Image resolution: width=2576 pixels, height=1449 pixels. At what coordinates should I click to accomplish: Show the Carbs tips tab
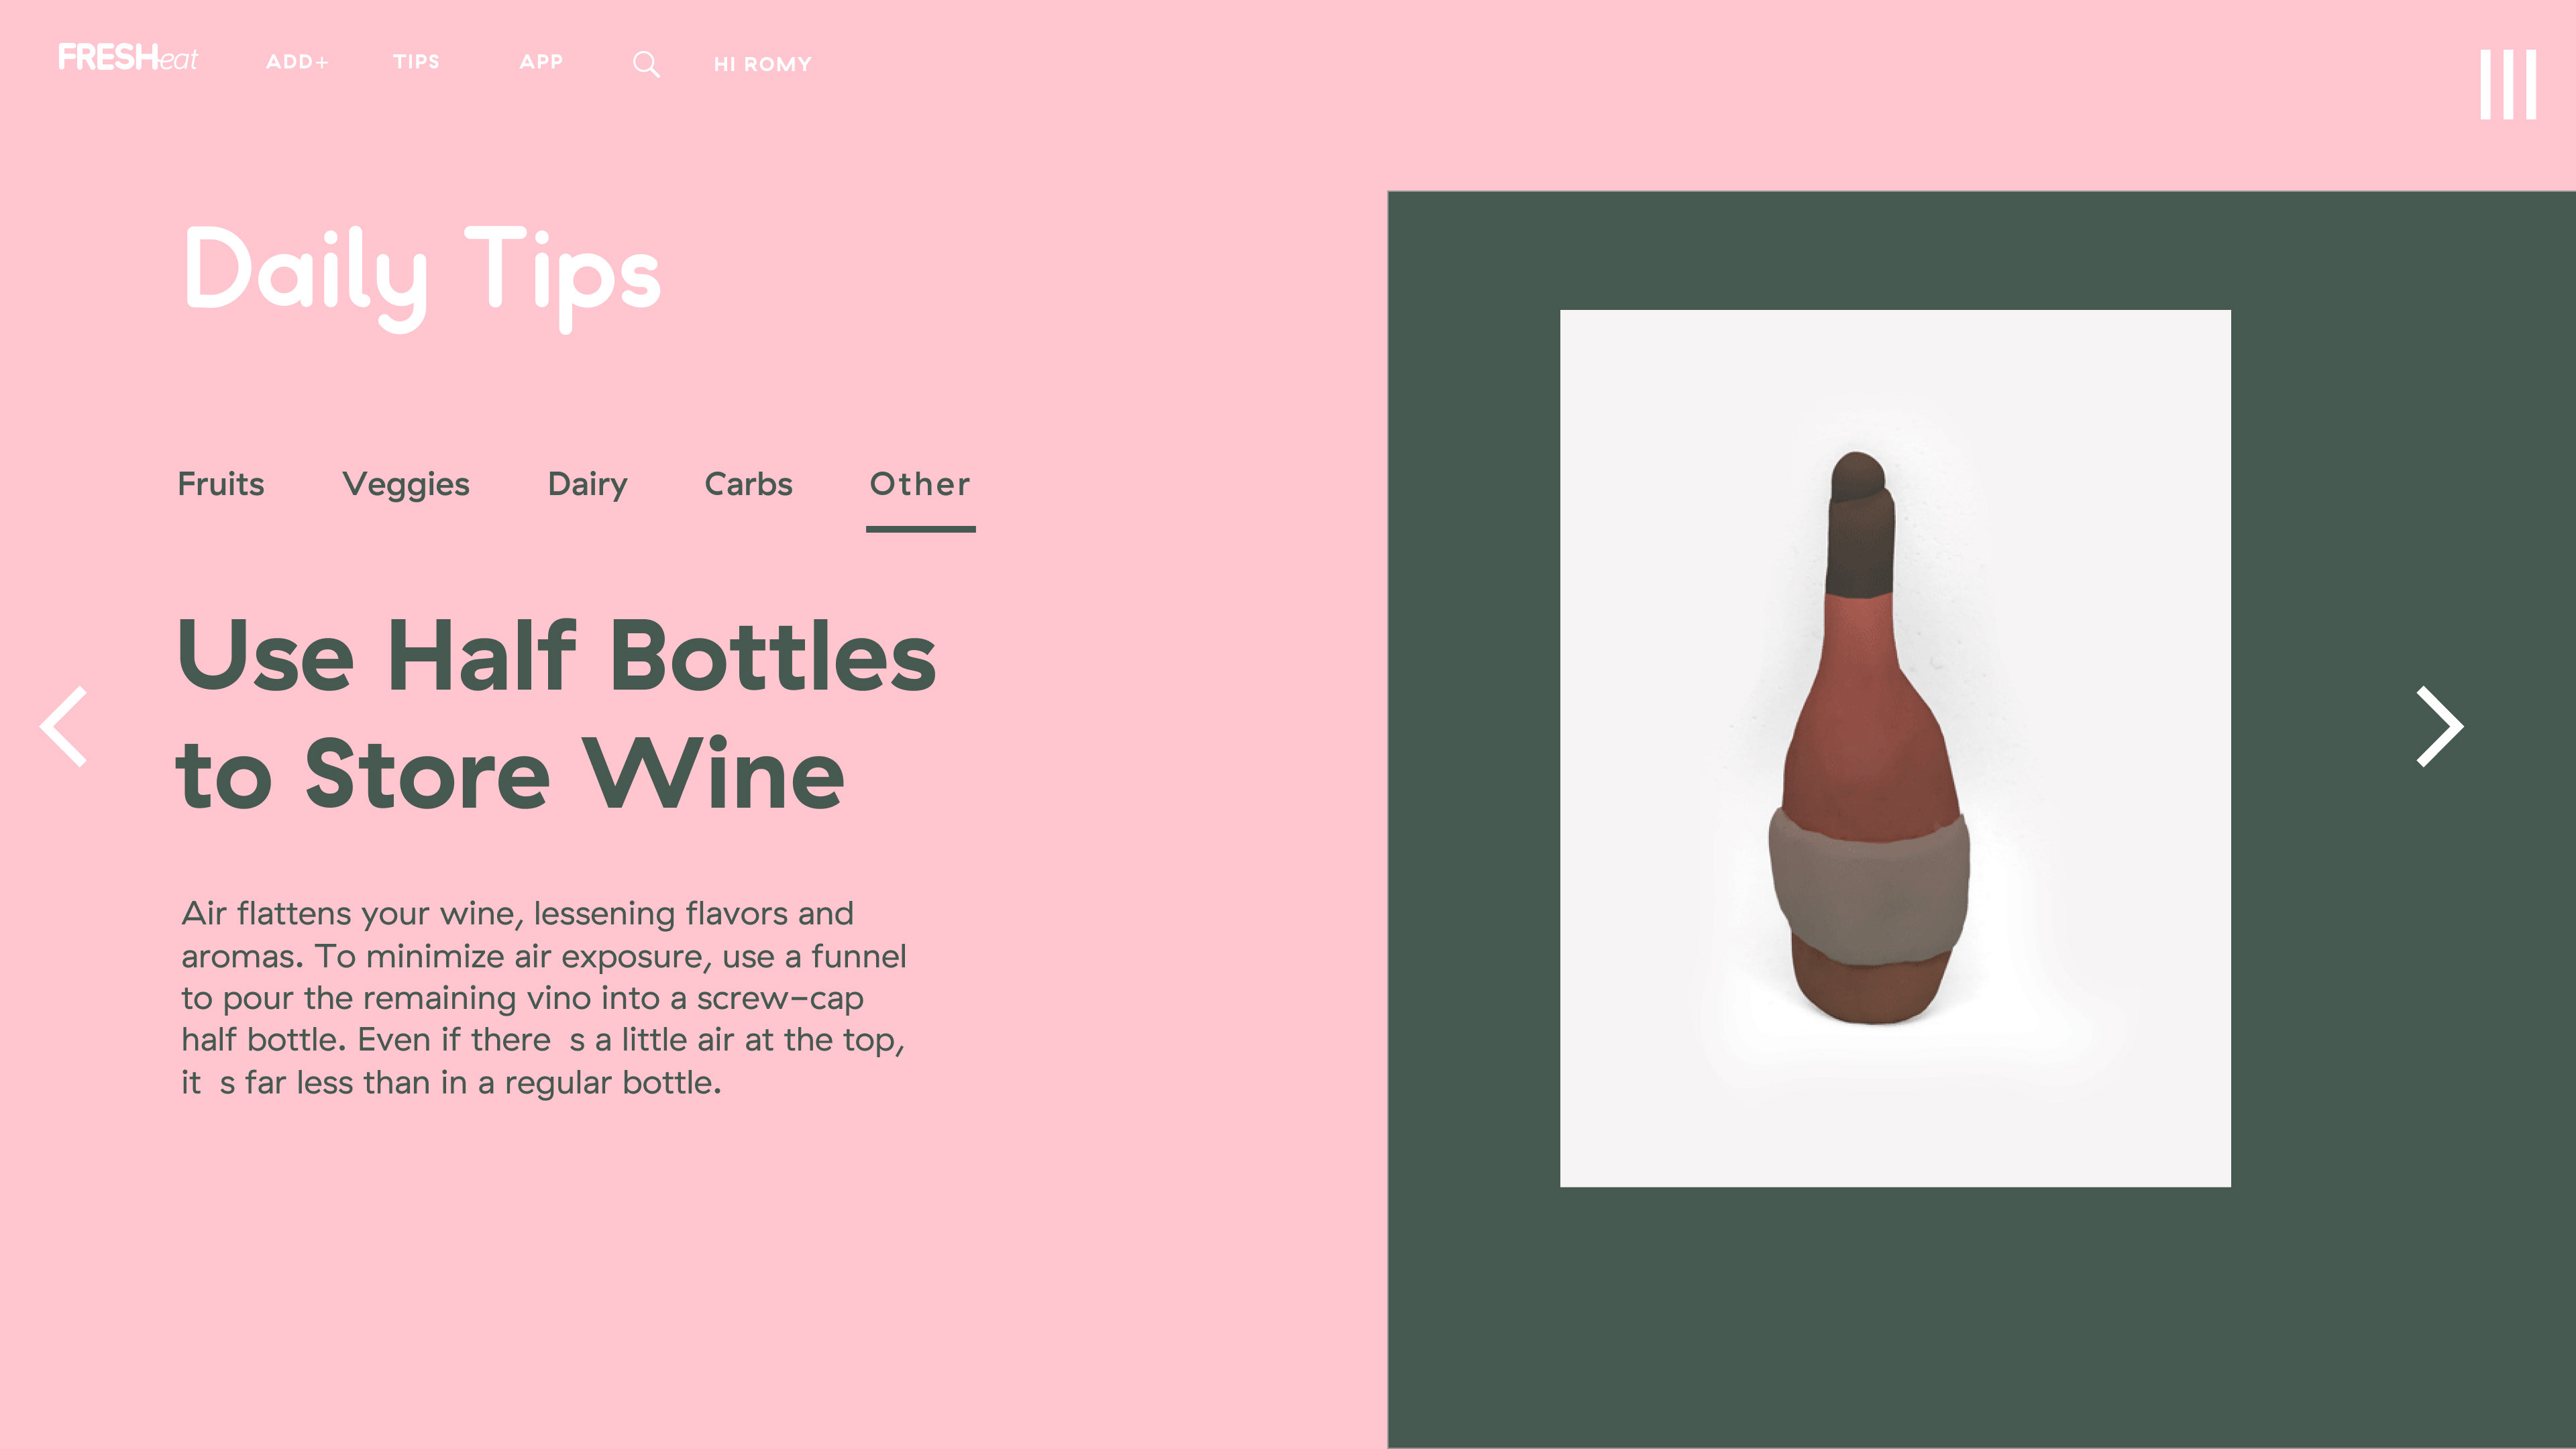(x=748, y=484)
